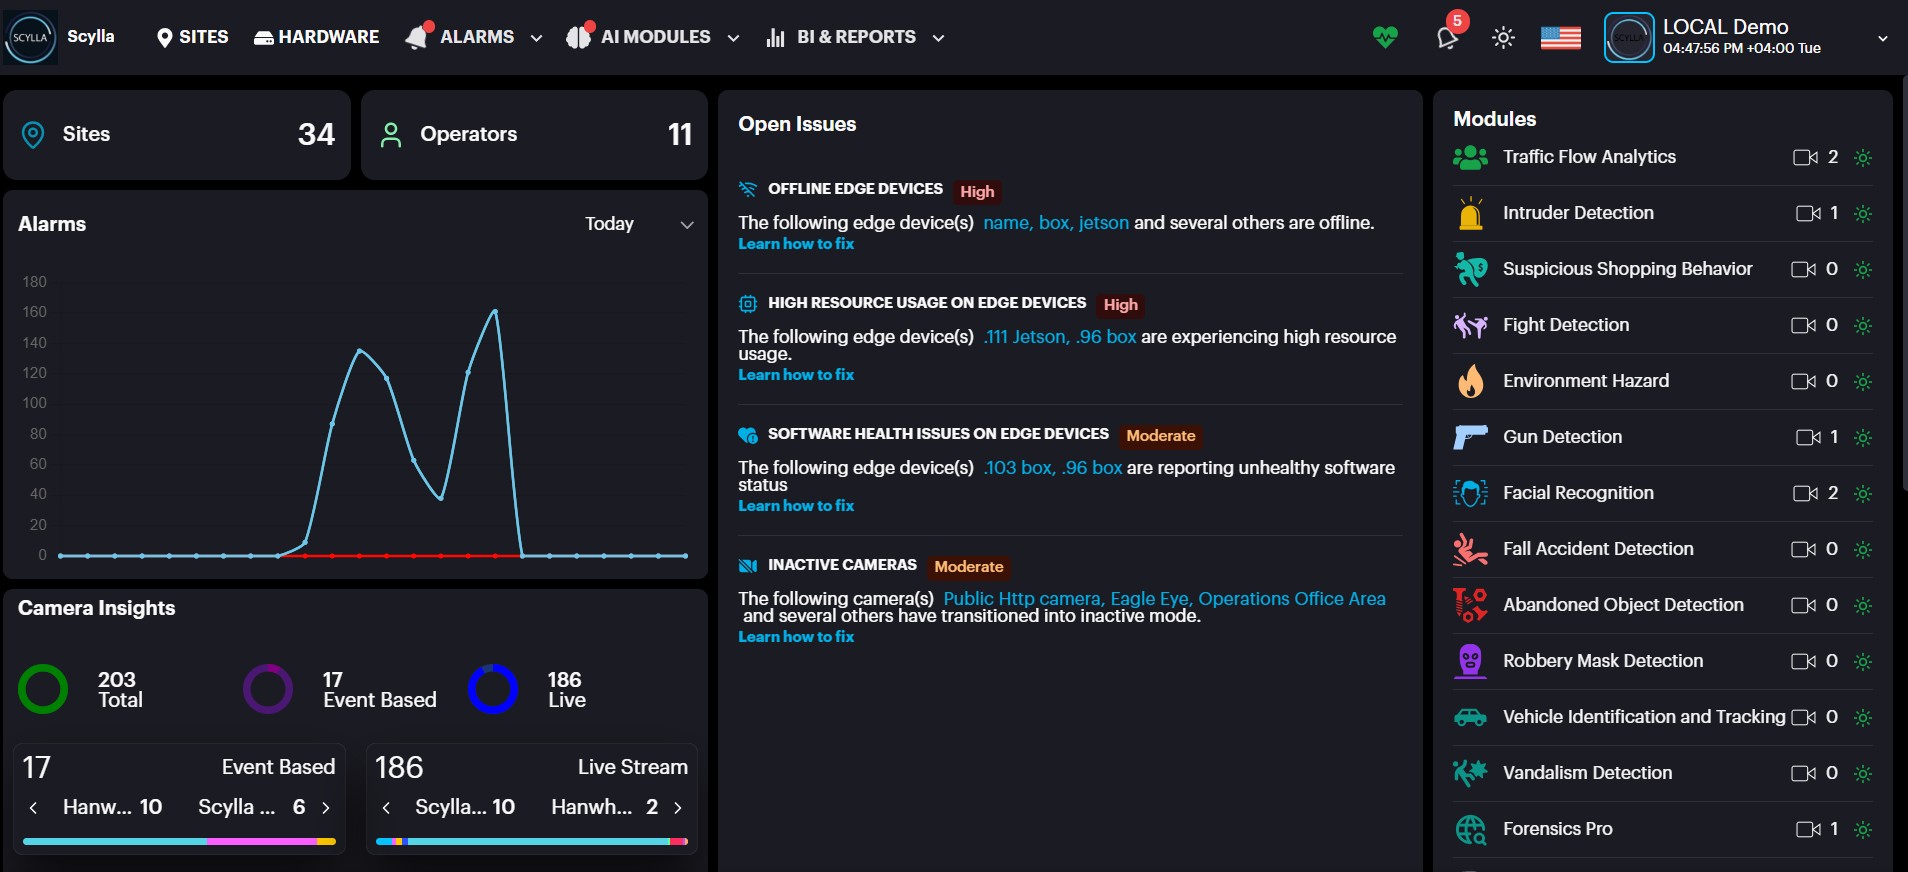1908x872 pixels.
Task: Open the Eagle Eye camera link
Action: point(1149,599)
